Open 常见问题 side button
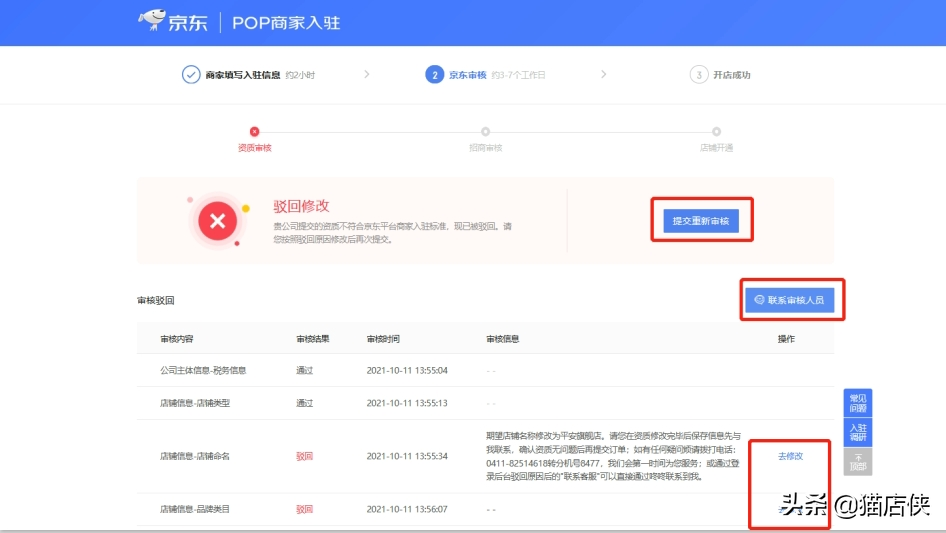The width and height of the screenshot is (946, 533). 857,403
